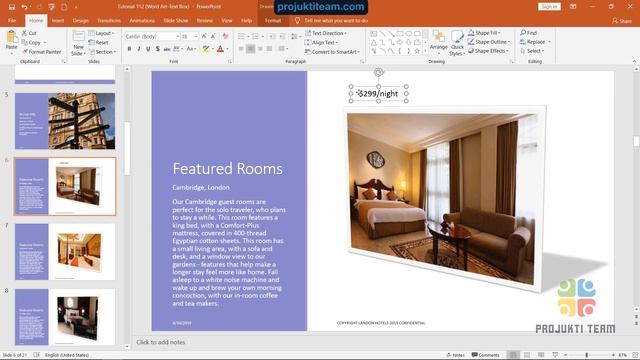Switch to the Insert tab
Screen dimensions: 640x360
coord(58,20)
